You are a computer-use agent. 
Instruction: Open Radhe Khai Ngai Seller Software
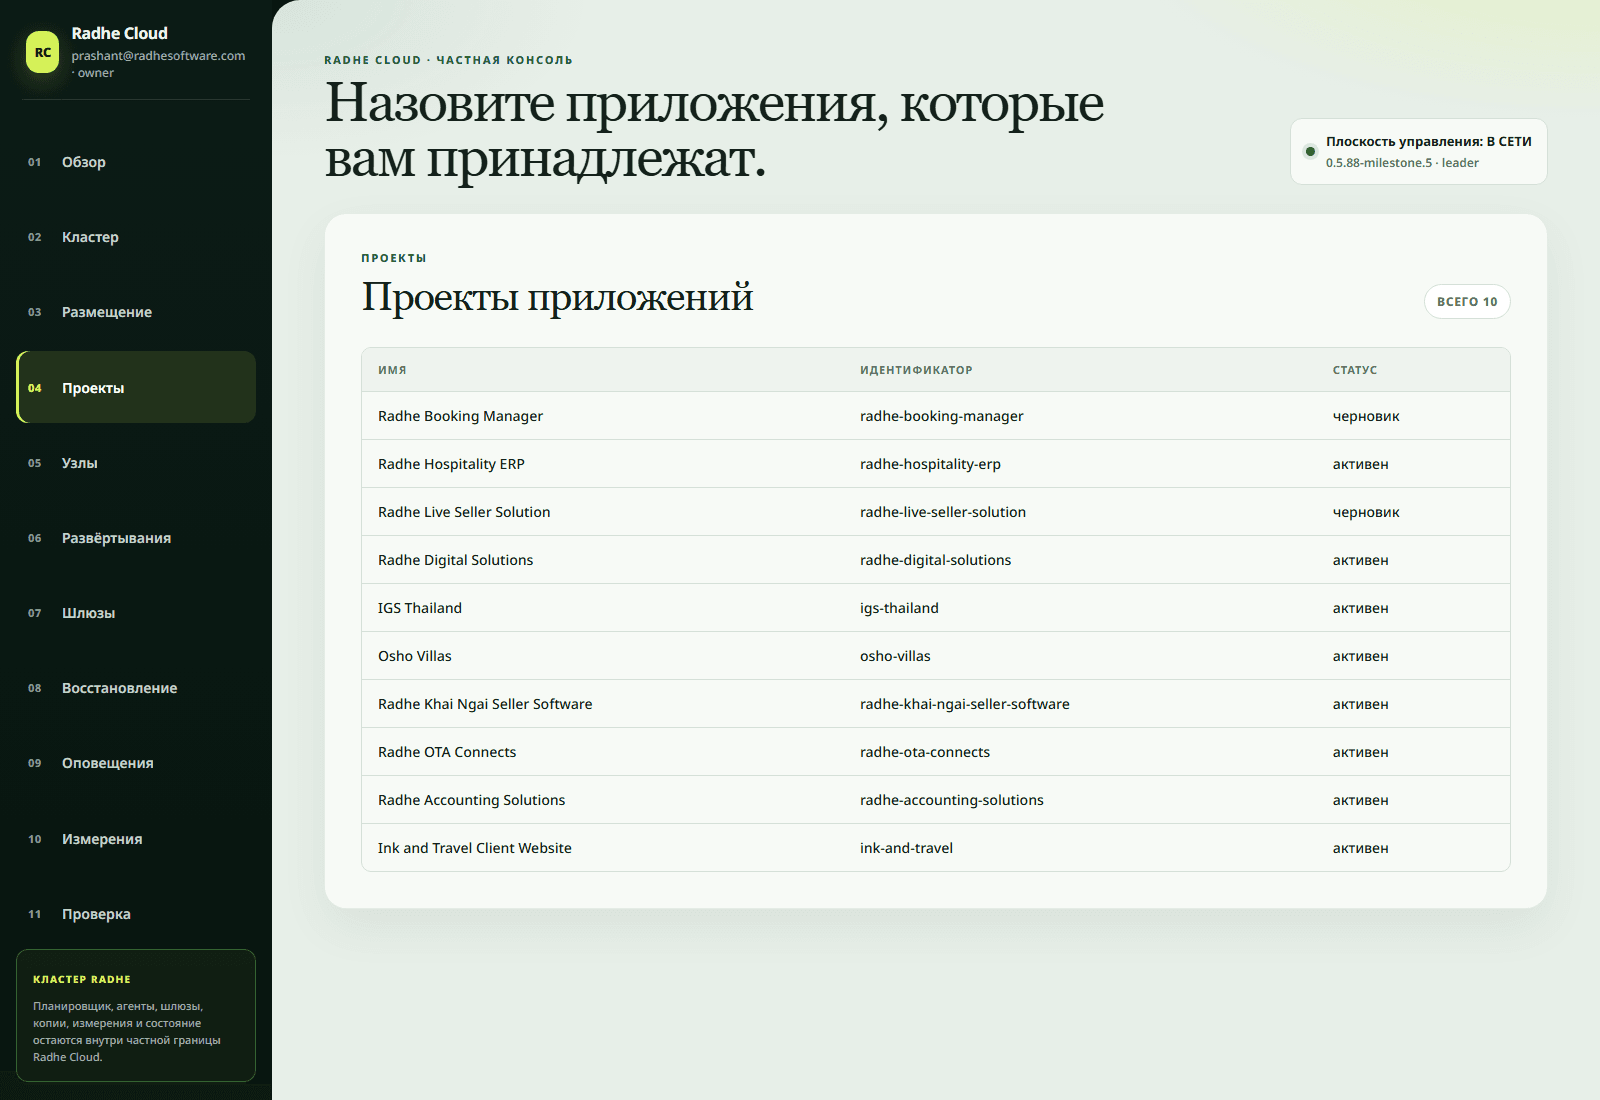[485, 704]
